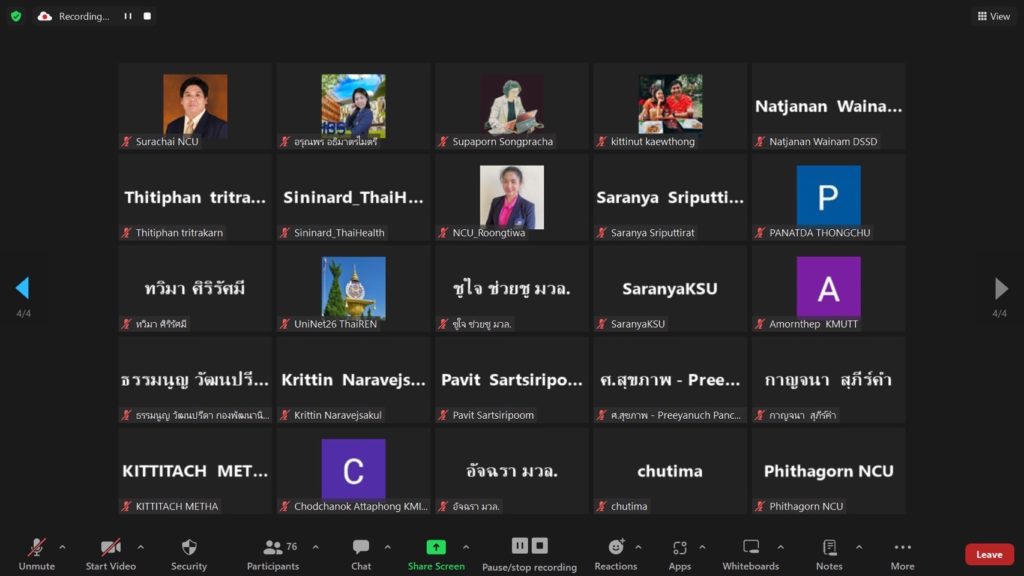The width and height of the screenshot is (1024, 576).
Task: Open the Chat panel
Action: tap(361, 548)
